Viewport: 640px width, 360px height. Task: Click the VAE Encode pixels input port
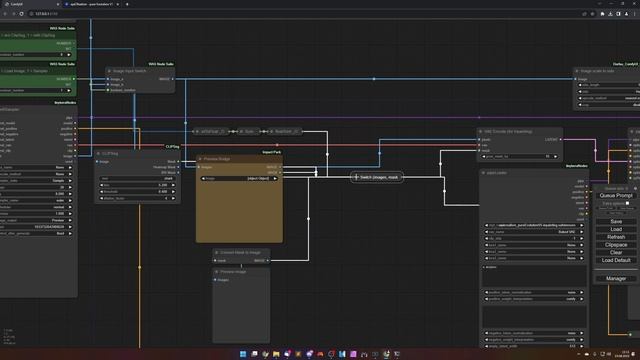coord(480,140)
